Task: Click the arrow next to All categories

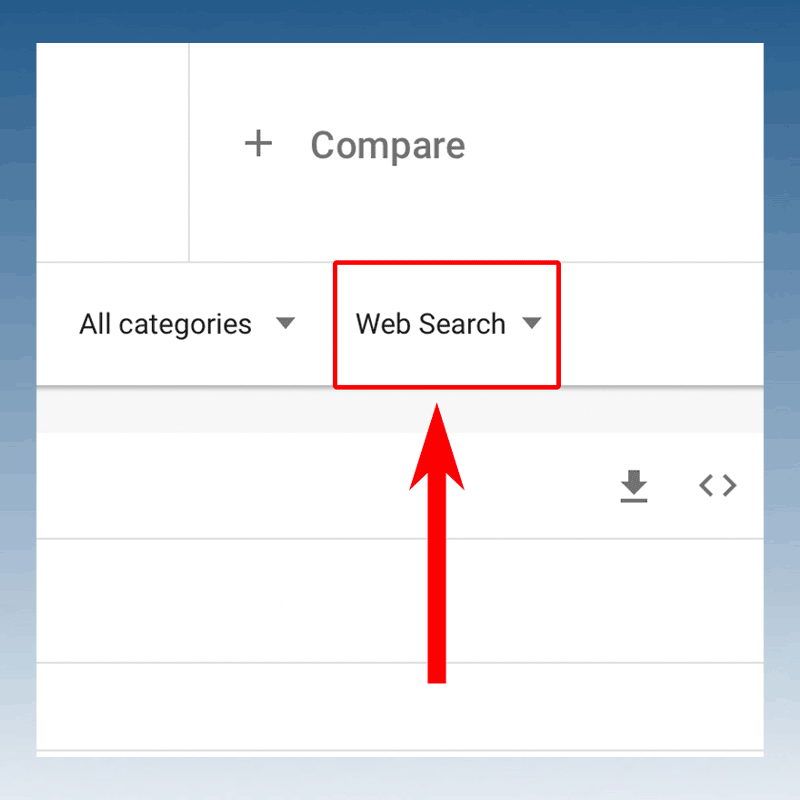Action: pyautogui.click(x=285, y=324)
